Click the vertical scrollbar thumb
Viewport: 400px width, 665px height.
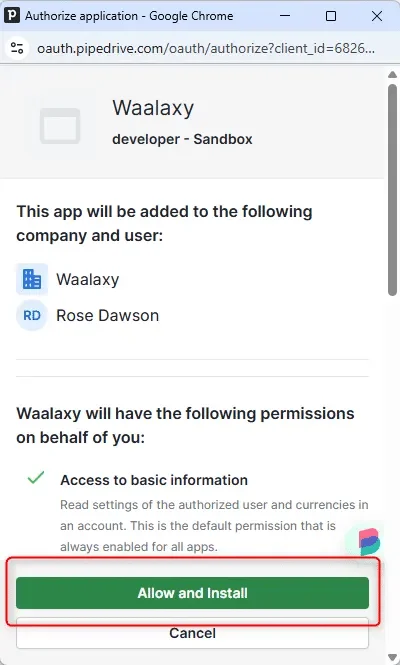point(392,190)
